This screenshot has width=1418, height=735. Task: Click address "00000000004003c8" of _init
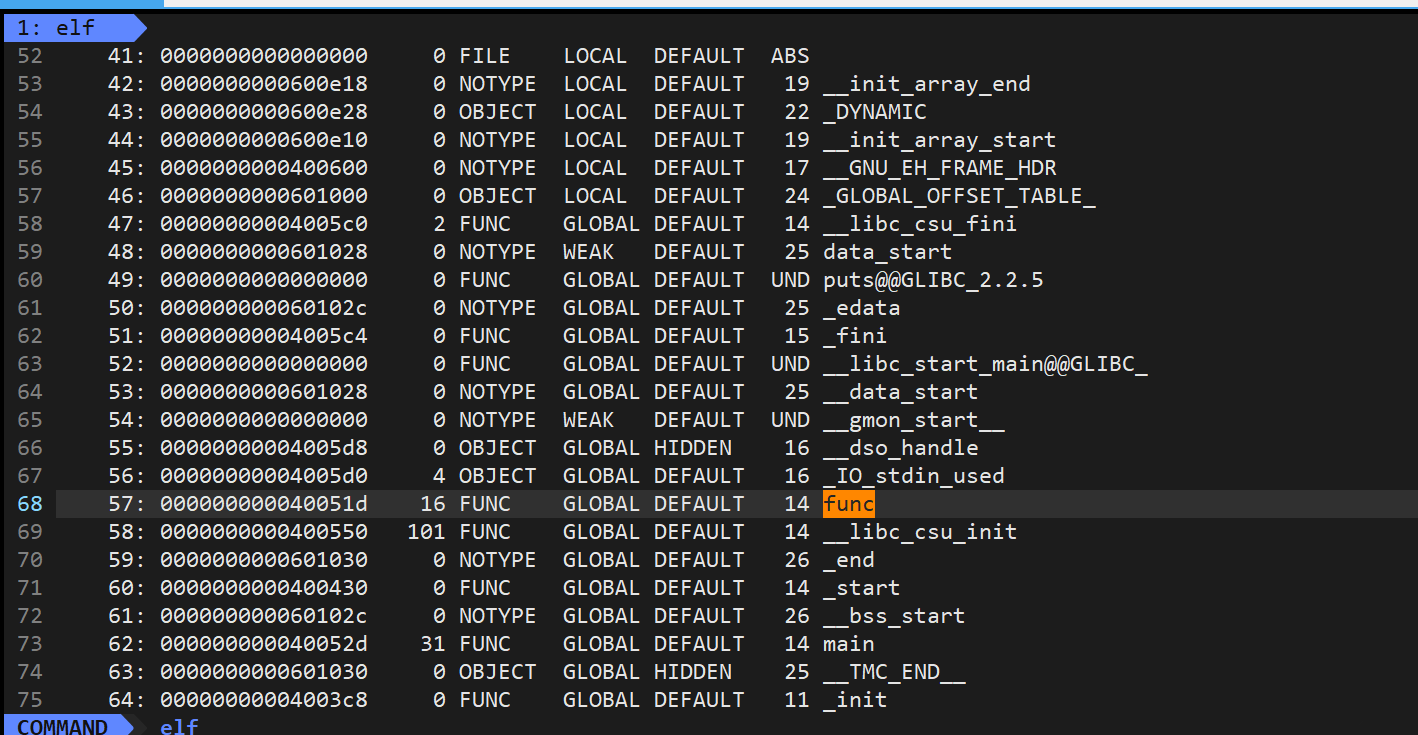click(x=264, y=700)
